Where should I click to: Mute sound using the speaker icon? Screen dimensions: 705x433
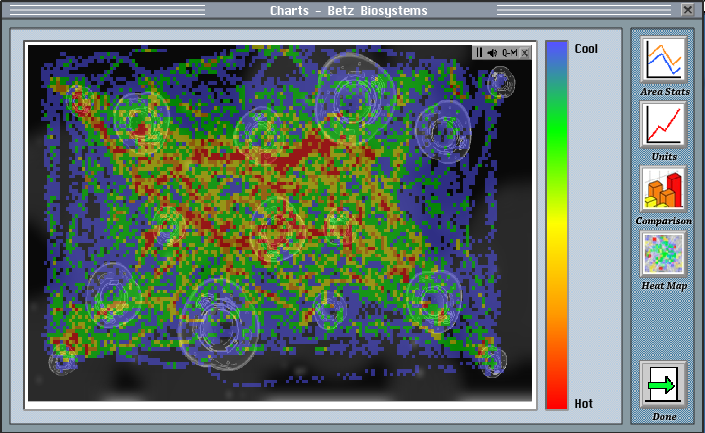pyautogui.click(x=494, y=53)
